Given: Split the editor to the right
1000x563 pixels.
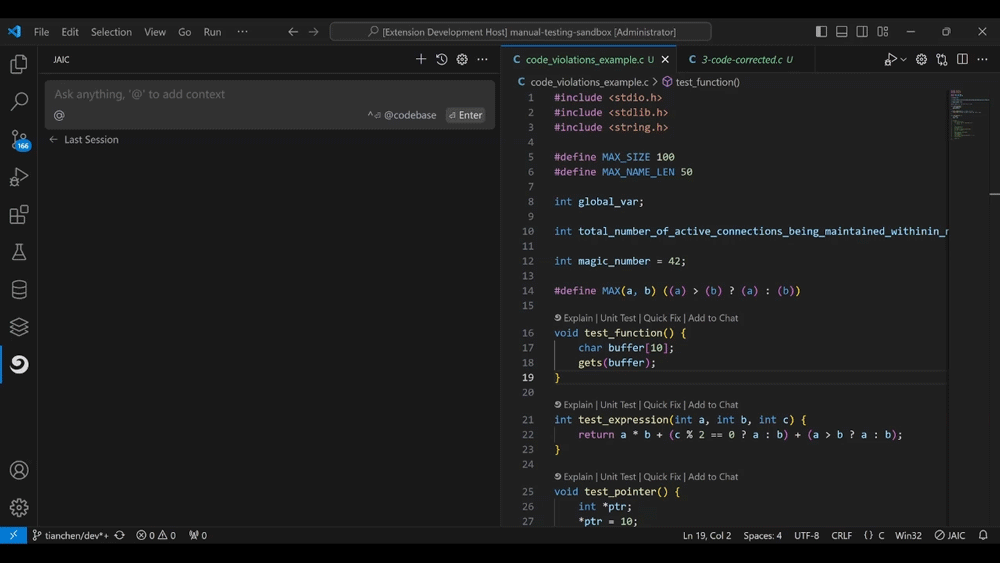Looking at the screenshot, I should (x=962, y=59).
